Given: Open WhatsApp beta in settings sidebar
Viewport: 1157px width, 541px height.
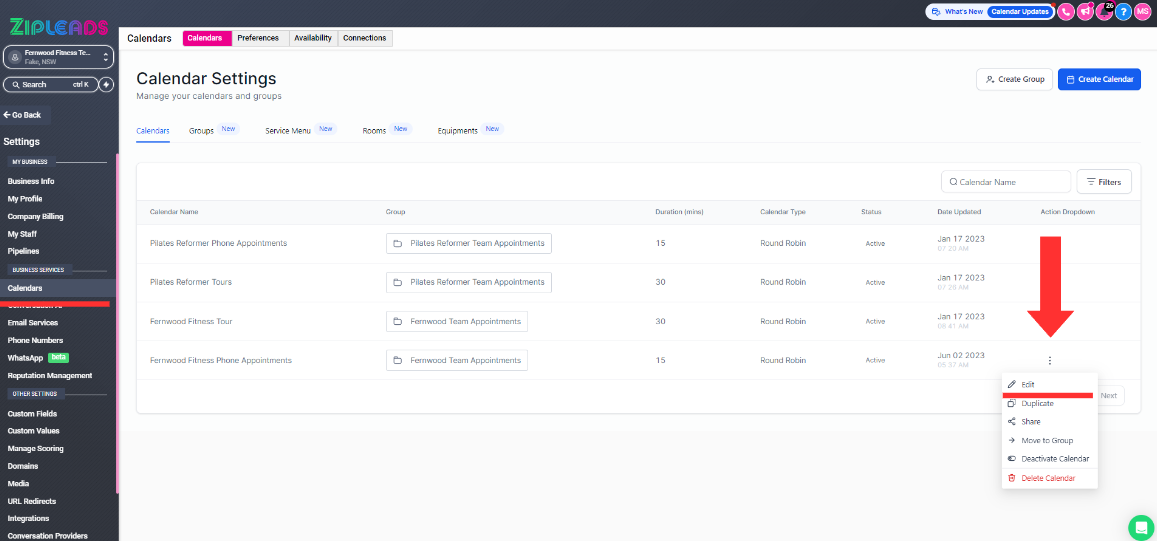Looking at the screenshot, I should (38, 357).
